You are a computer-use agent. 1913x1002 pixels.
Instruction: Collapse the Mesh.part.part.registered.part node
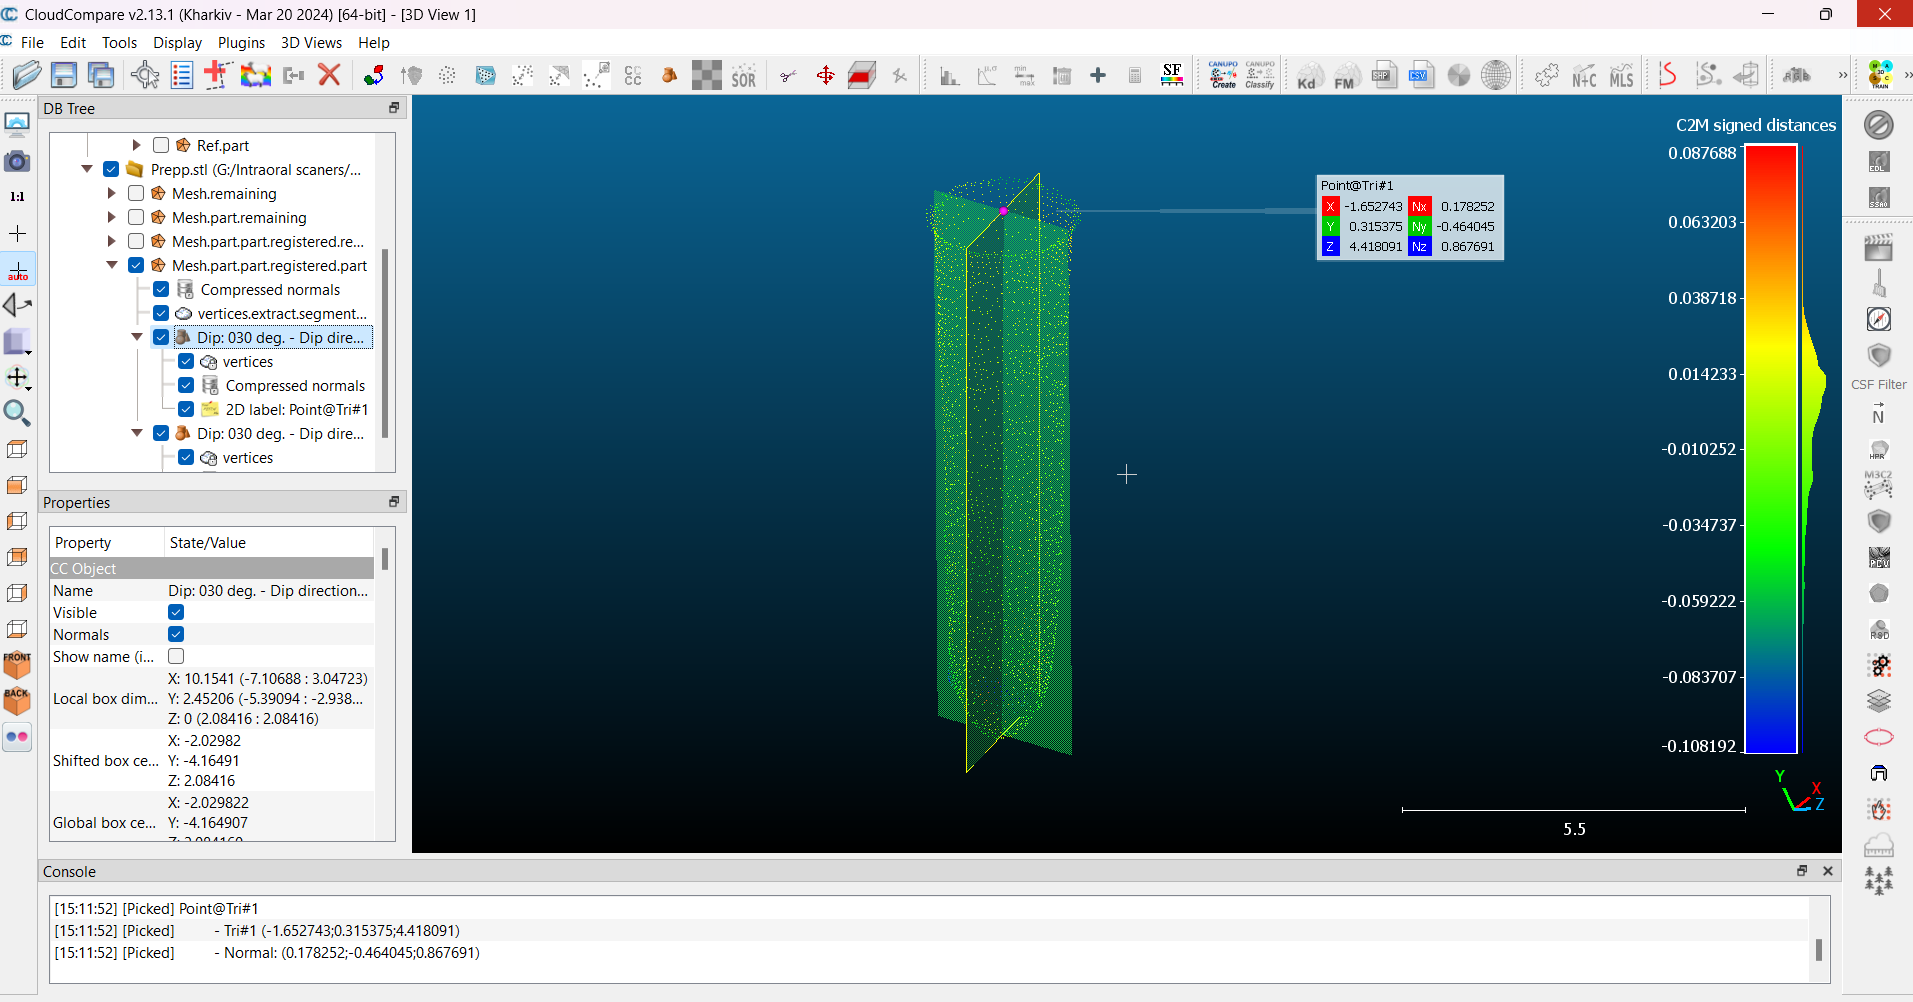(112, 266)
